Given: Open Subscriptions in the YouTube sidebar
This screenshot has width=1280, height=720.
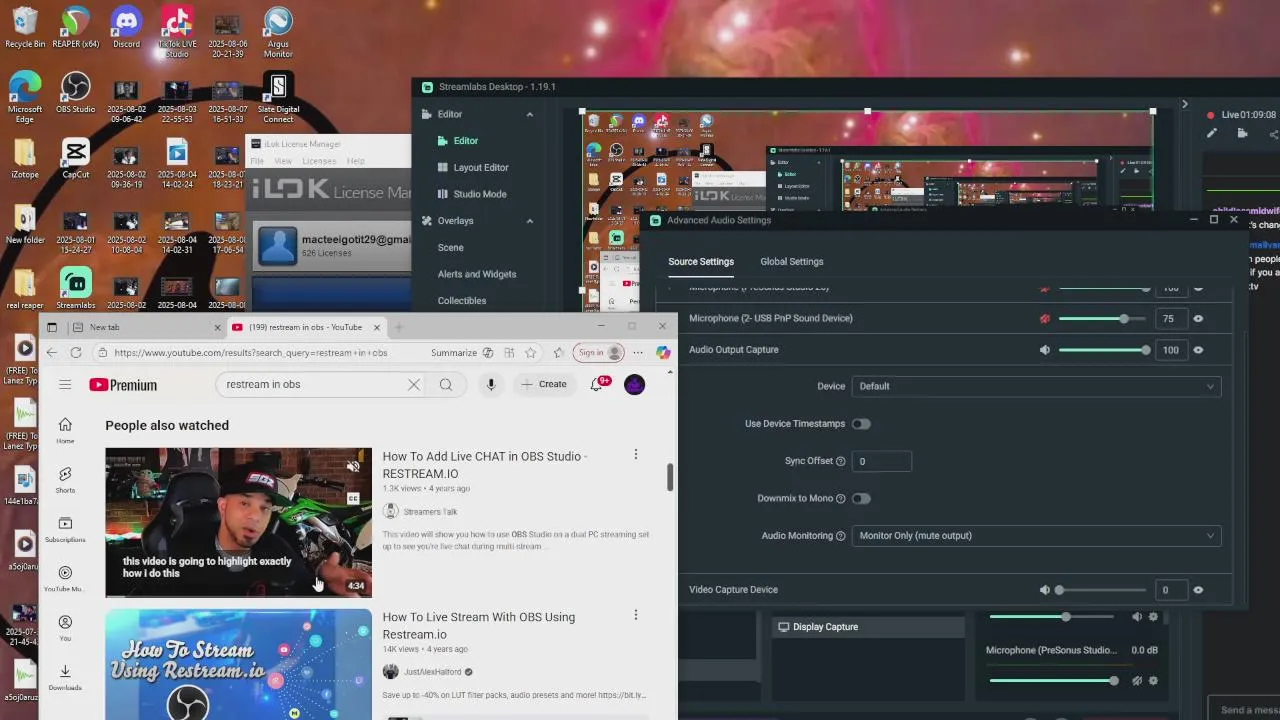Looking at the screenshot, I should click(x=65, y=529).
